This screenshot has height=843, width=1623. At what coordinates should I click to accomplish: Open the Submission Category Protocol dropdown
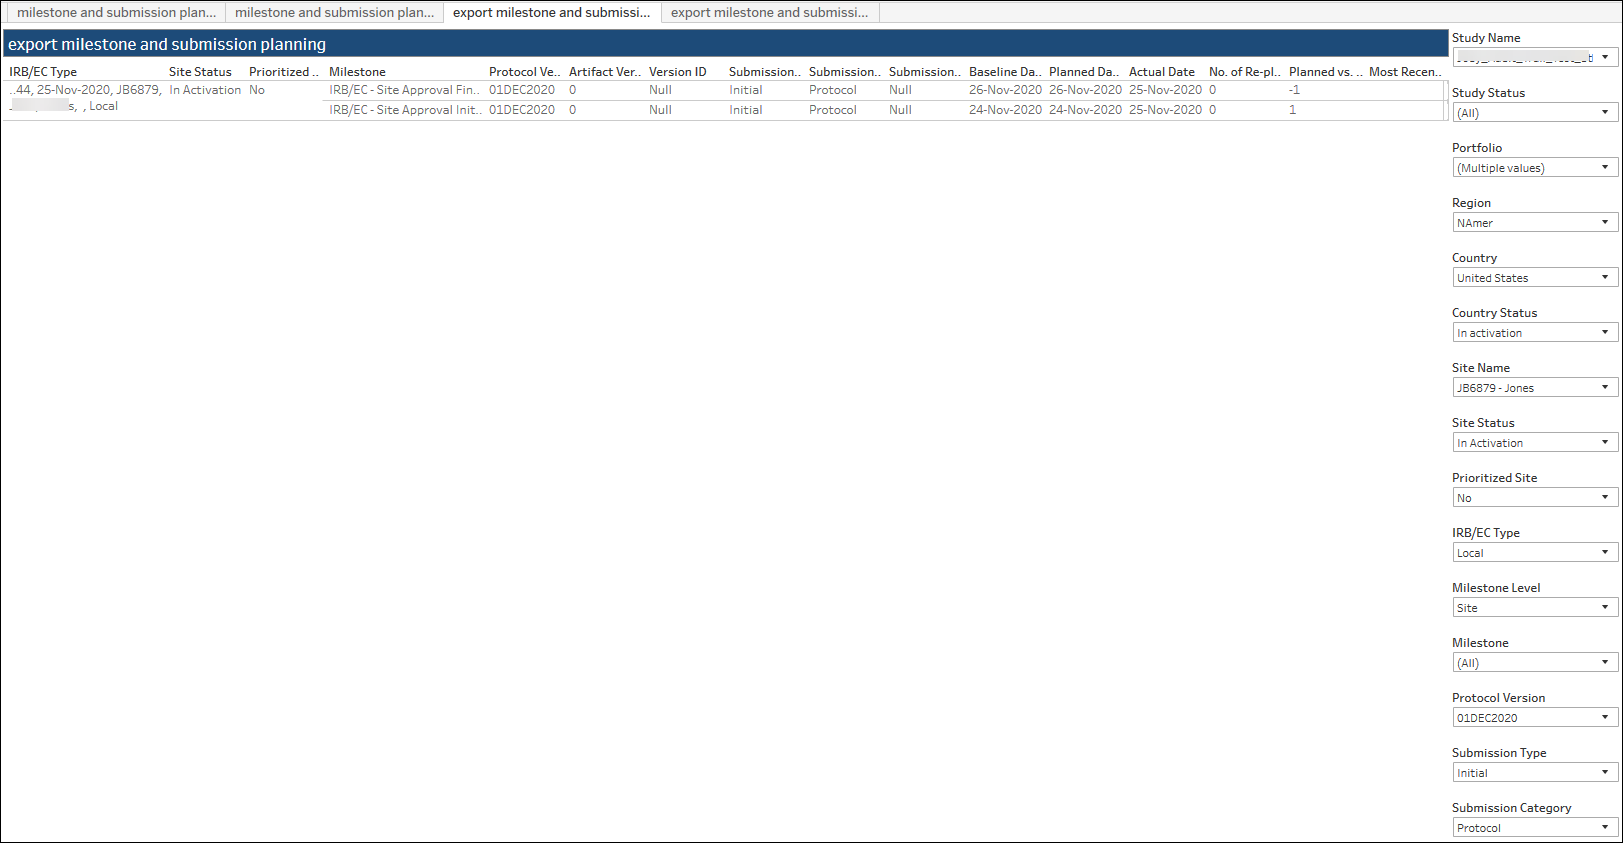[x=1535, y=828]
